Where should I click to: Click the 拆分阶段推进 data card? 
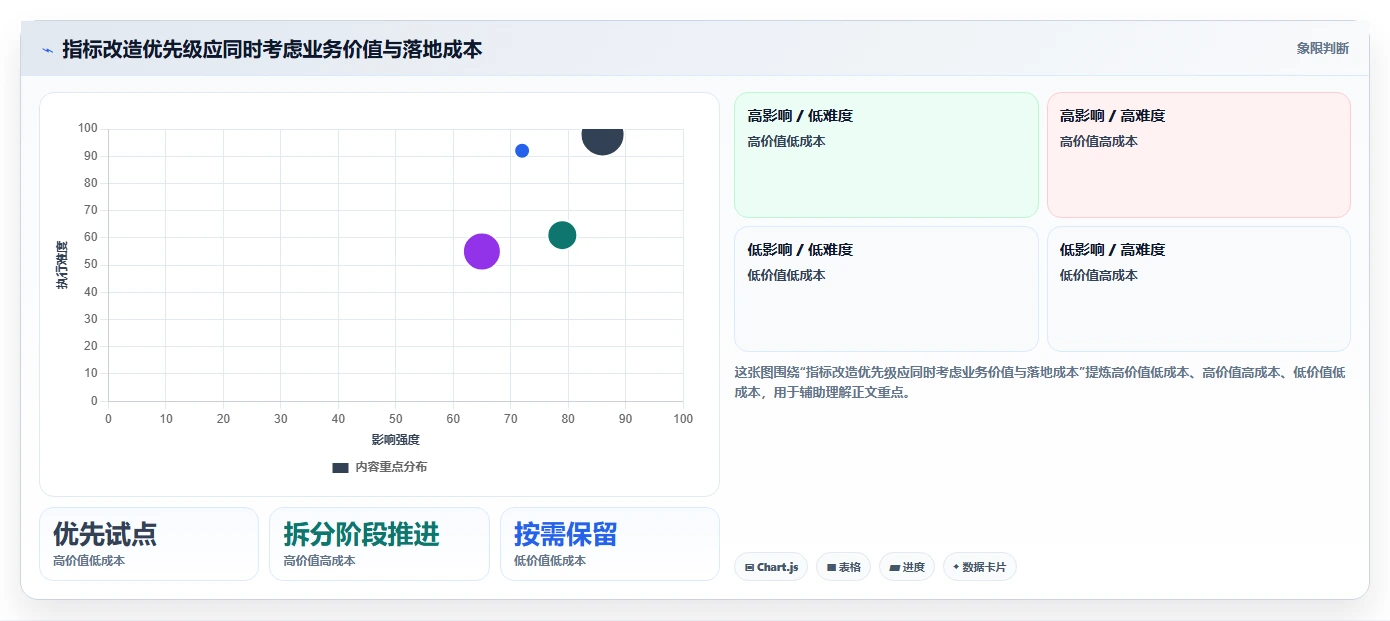[x=379, y=544]
